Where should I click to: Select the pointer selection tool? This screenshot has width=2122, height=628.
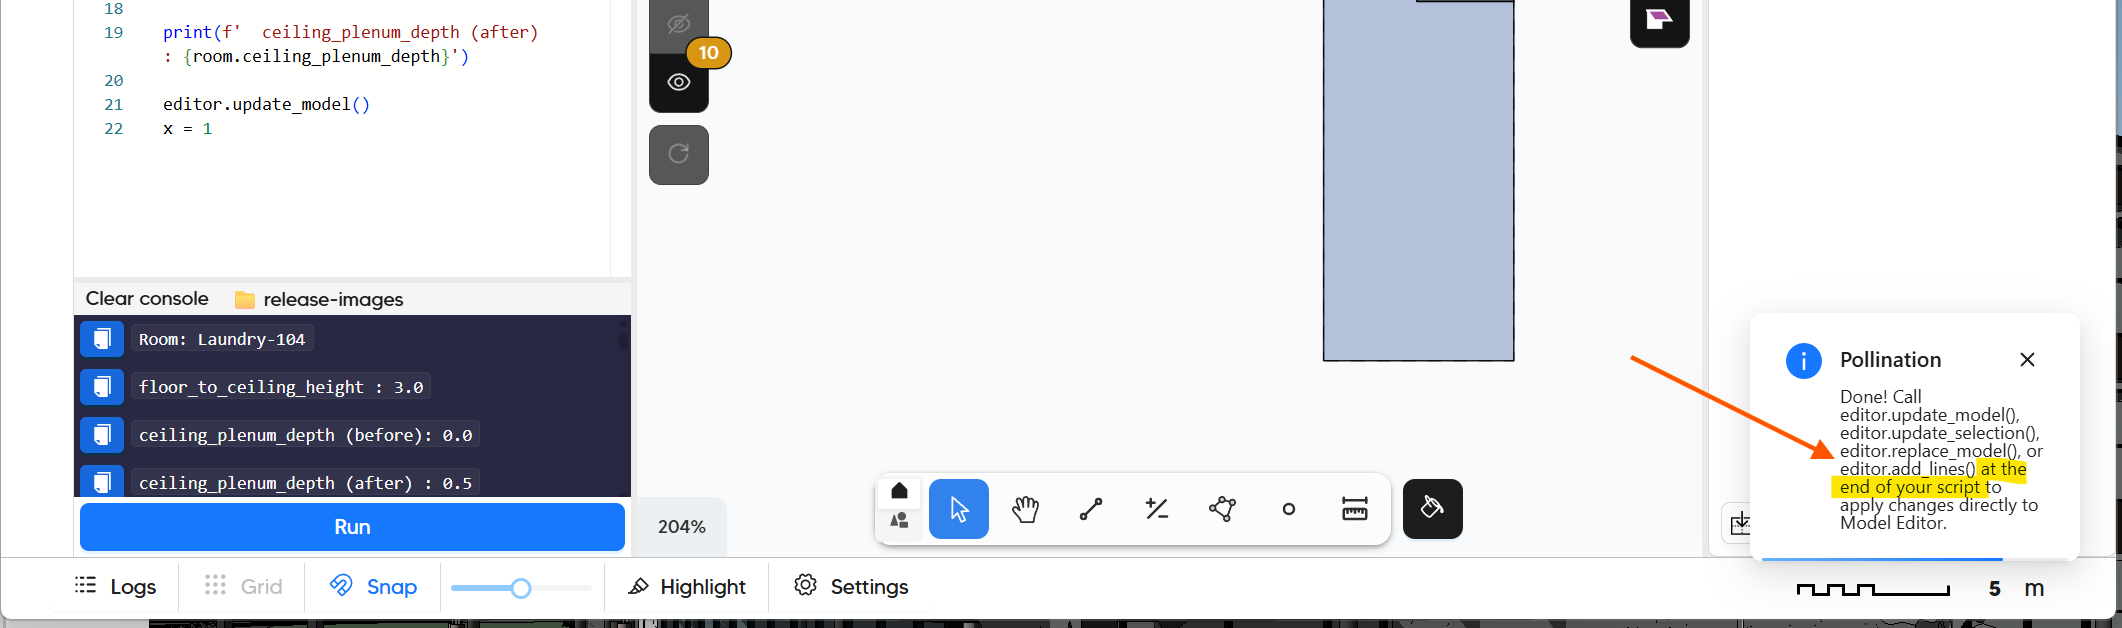(x=958, y=509)
